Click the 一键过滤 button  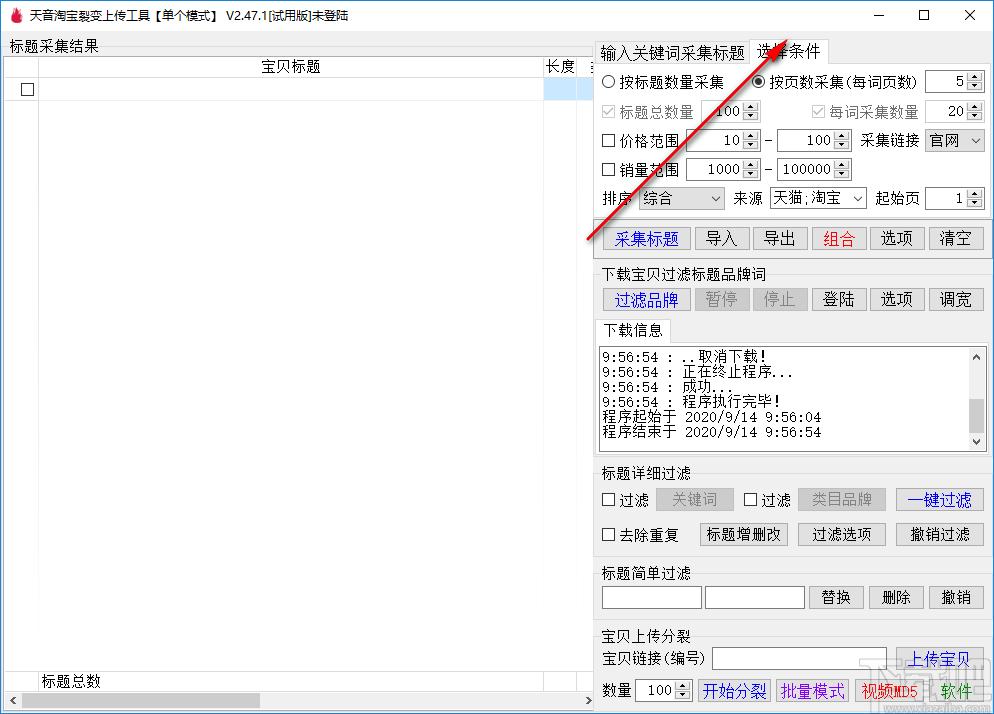(x=939, y=500)
